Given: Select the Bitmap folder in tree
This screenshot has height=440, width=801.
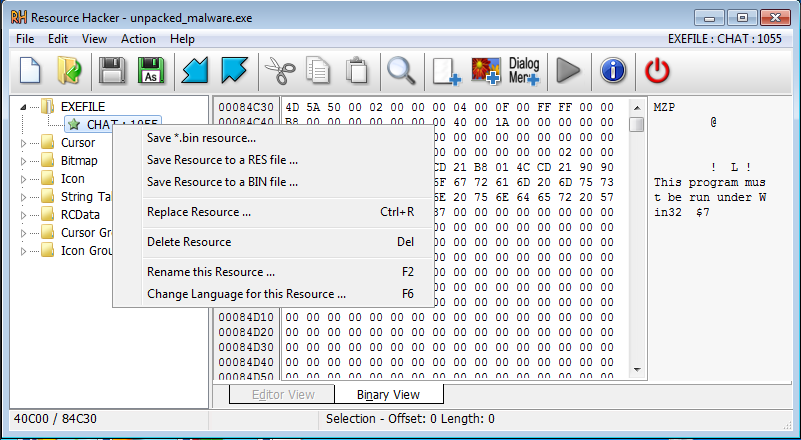Looking at the screenshot, I should pyautogui.click(x=79, y=160).
